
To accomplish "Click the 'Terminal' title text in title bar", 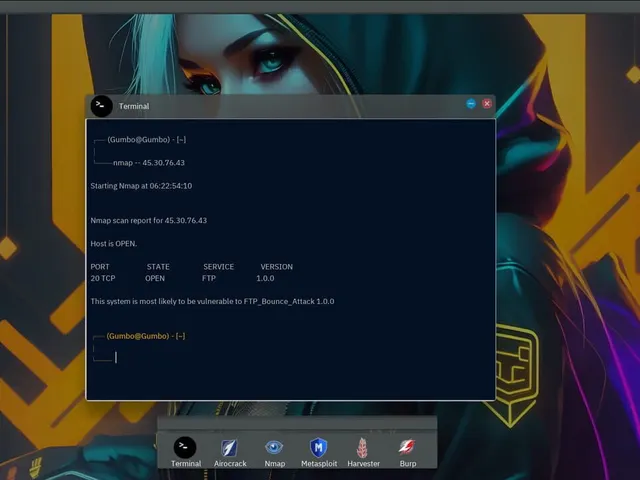I will [x=134, y=106].
